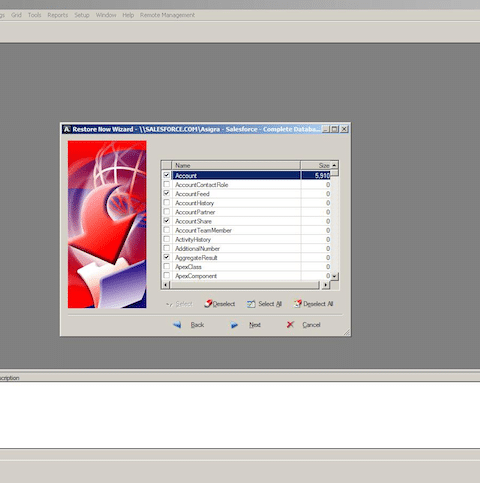The image size is (480, 483).
Task: Click the red Cancel X icon
Action: pyautogui.click(x=290, y=324)
